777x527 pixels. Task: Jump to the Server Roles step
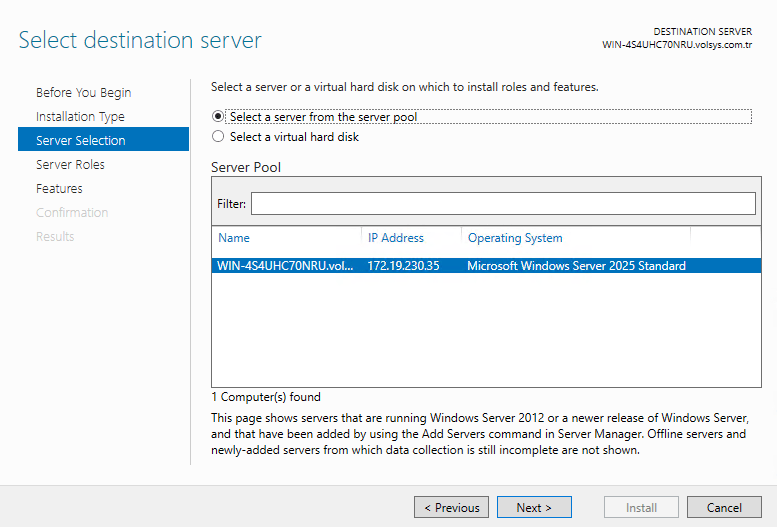70,165
